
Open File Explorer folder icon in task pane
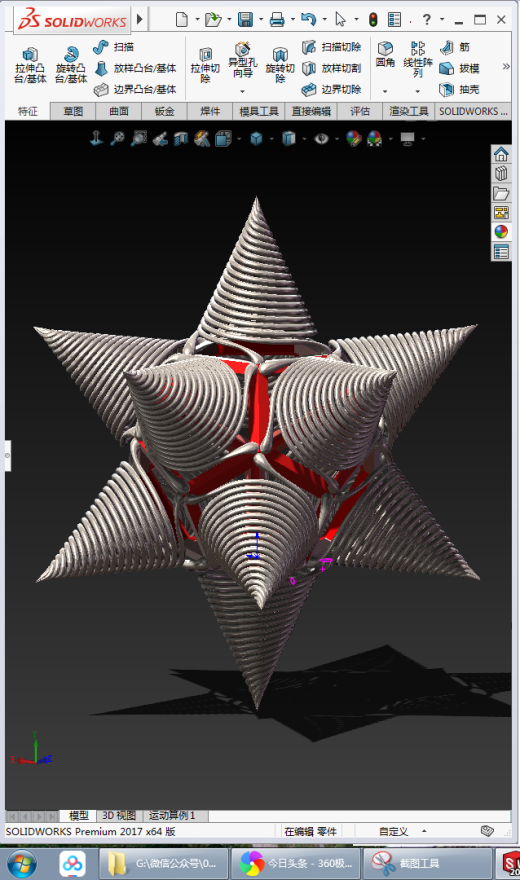click(x=501, y=193)
